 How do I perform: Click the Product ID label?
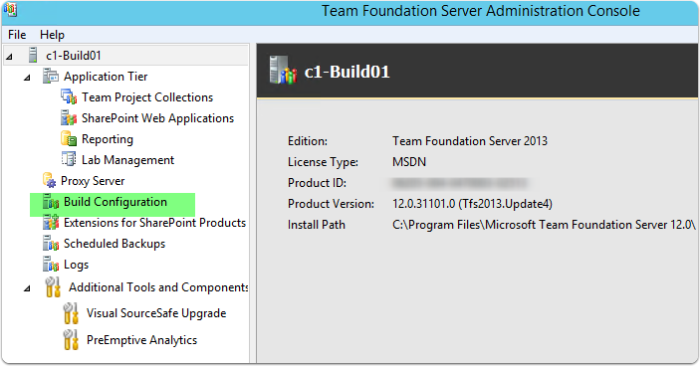317,183
